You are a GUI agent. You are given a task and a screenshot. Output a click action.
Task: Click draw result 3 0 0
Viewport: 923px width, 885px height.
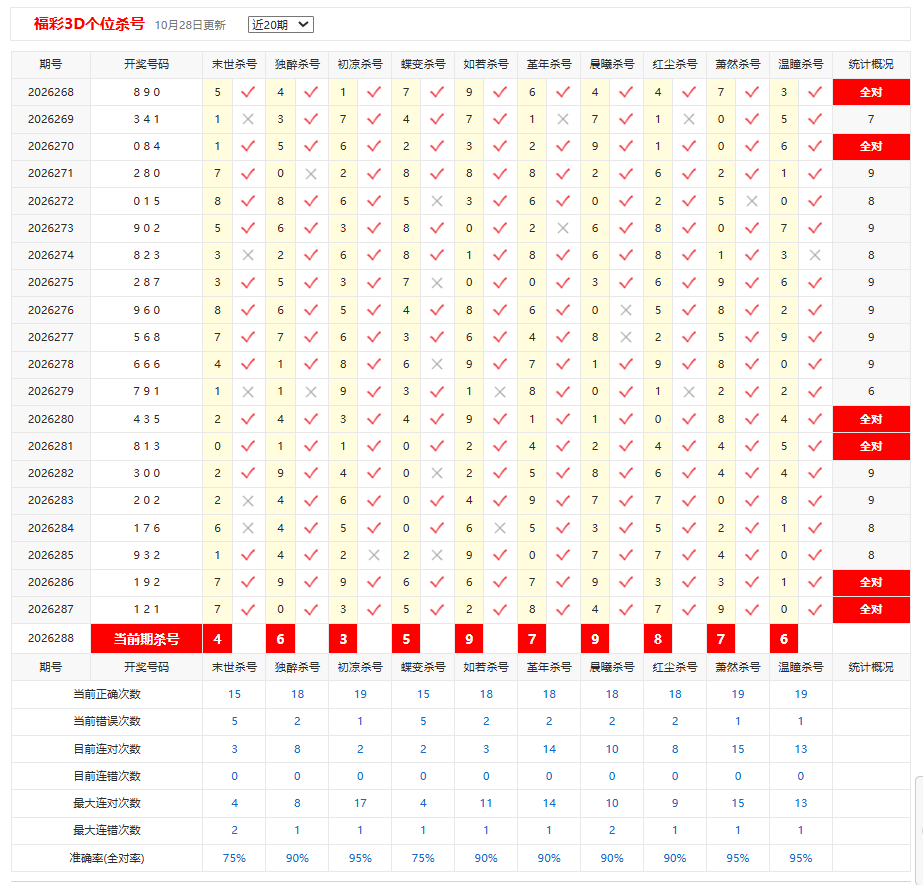click(x=147, y=473)
